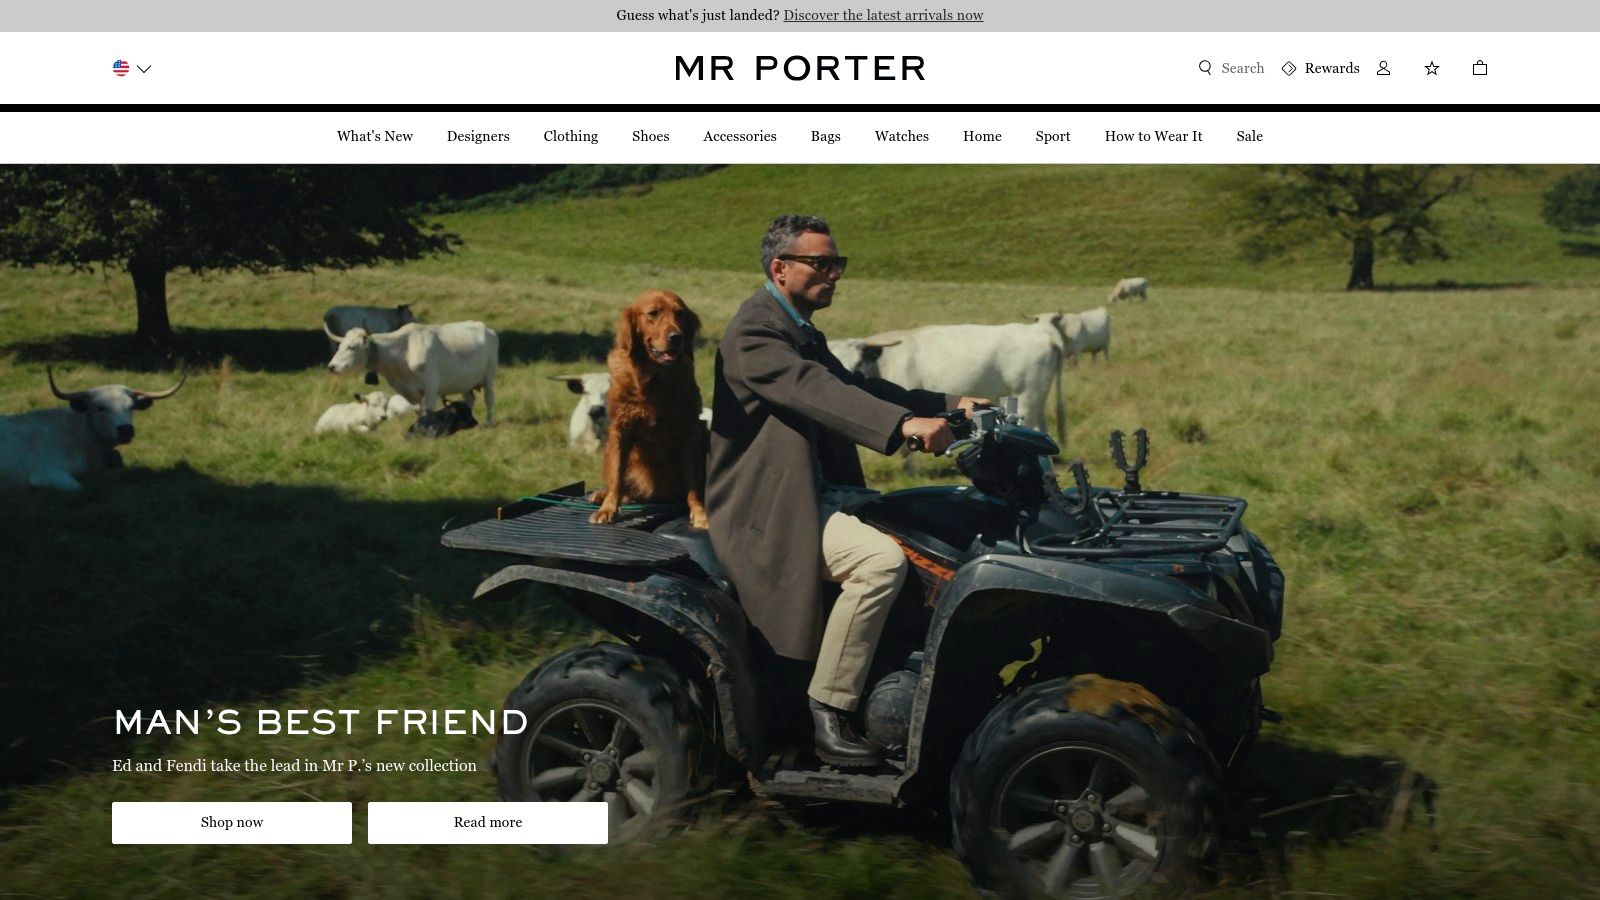Open the Sale section
This screenshot has width=1600, height=900.
point(1250,136)
